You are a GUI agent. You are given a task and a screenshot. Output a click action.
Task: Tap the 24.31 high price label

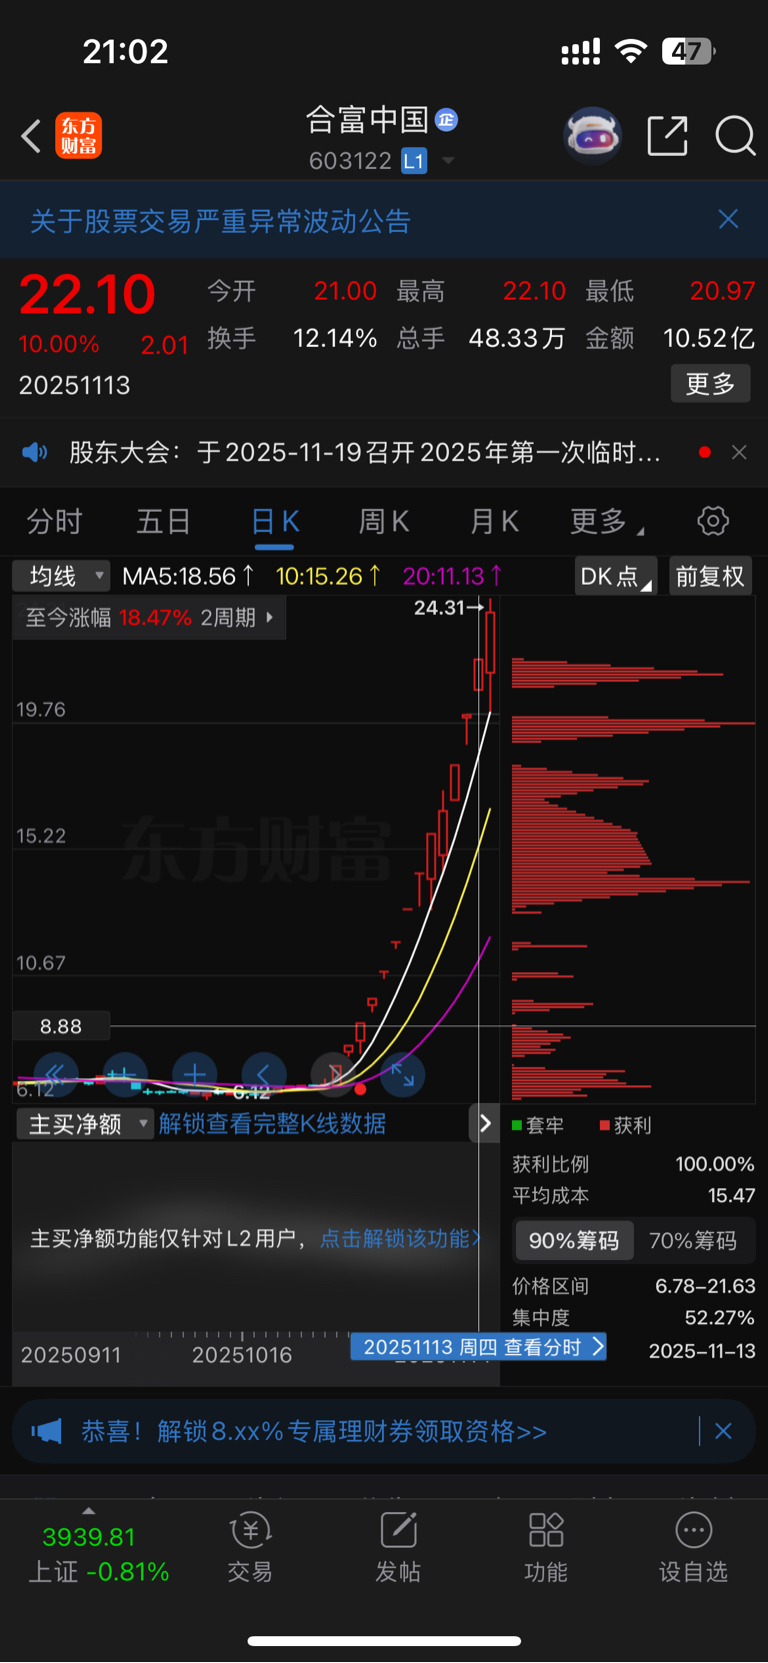point(440,607)
